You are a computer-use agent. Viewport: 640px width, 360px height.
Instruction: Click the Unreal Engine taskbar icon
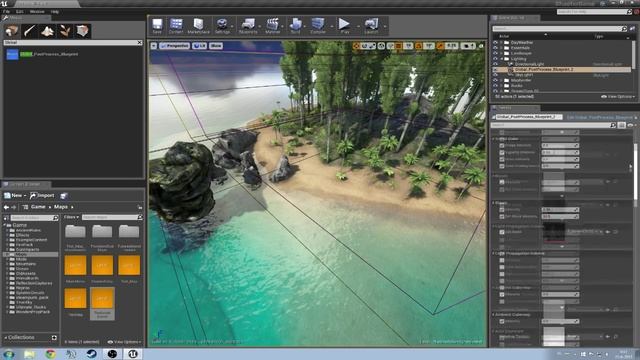click(132, 354)
